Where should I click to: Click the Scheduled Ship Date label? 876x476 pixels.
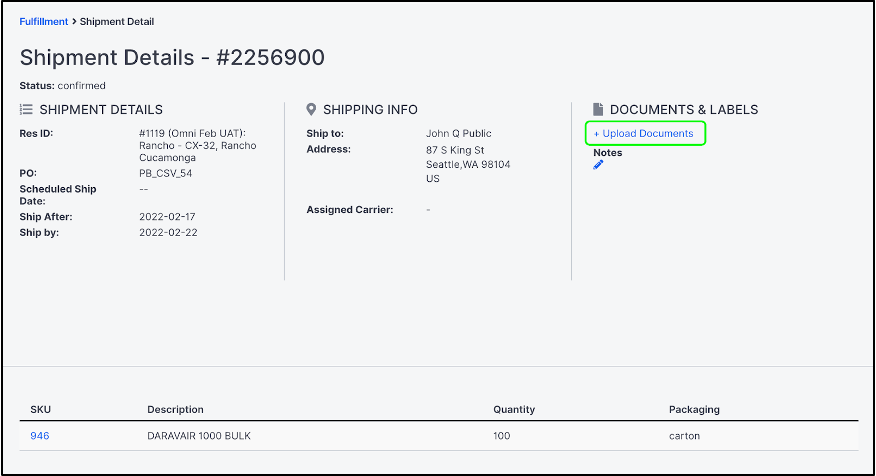click(58, 195)
